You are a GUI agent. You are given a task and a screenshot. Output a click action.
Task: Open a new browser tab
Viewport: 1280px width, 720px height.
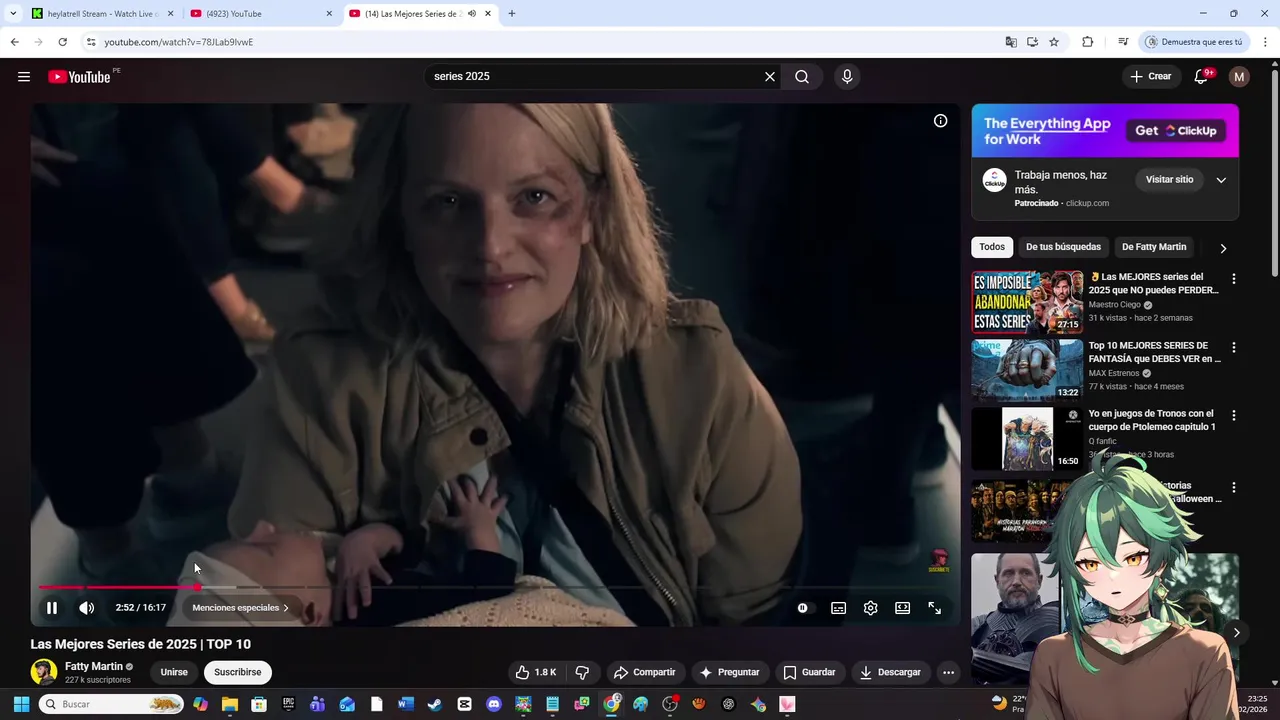pos(512,14)
